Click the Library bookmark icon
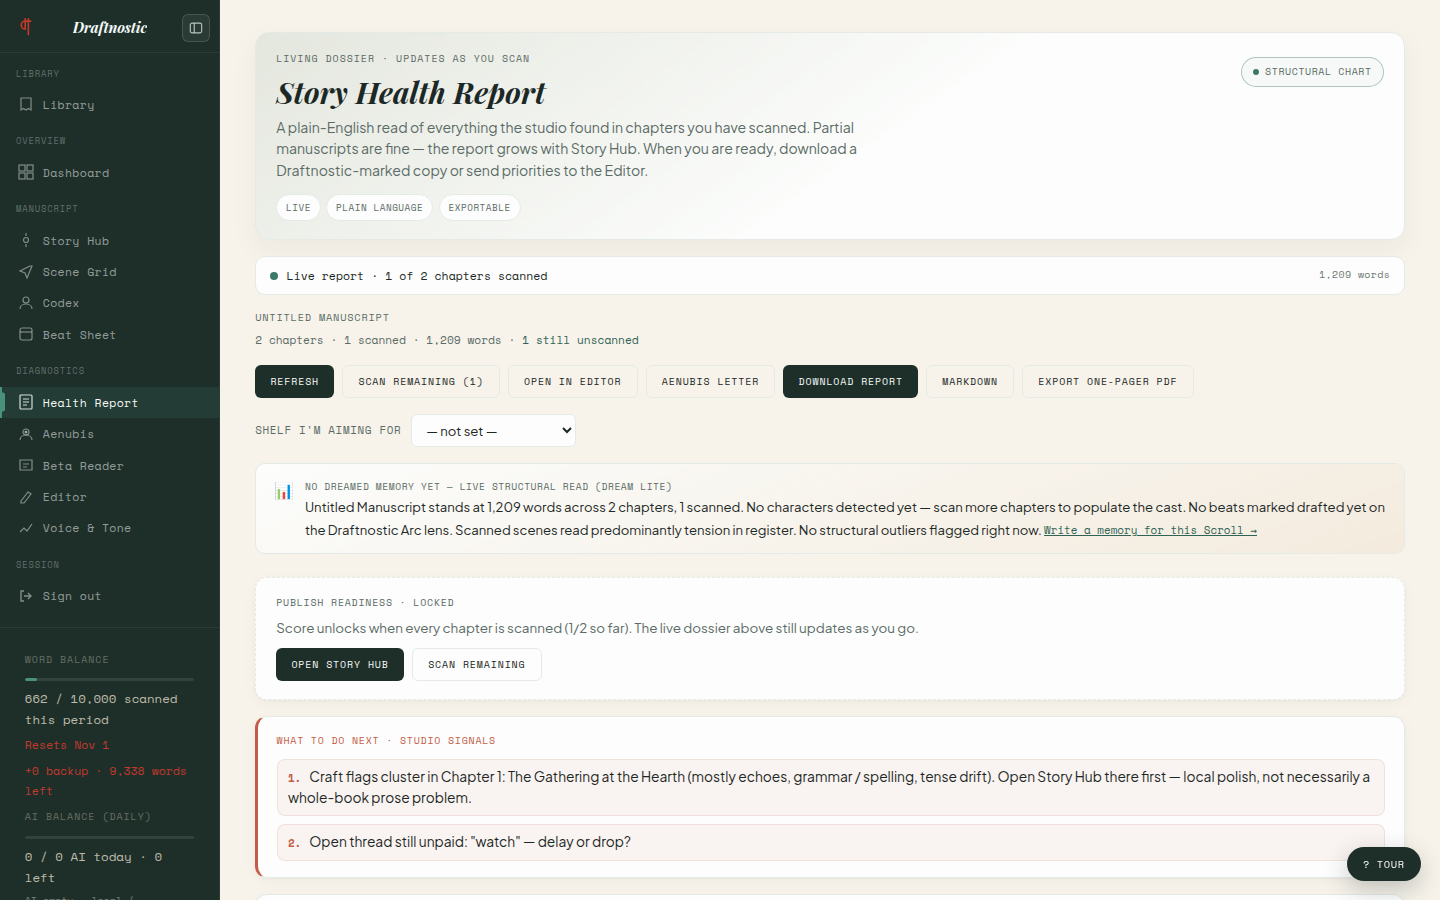Viewport: 1440px width, 900px height. pos(26,104)
